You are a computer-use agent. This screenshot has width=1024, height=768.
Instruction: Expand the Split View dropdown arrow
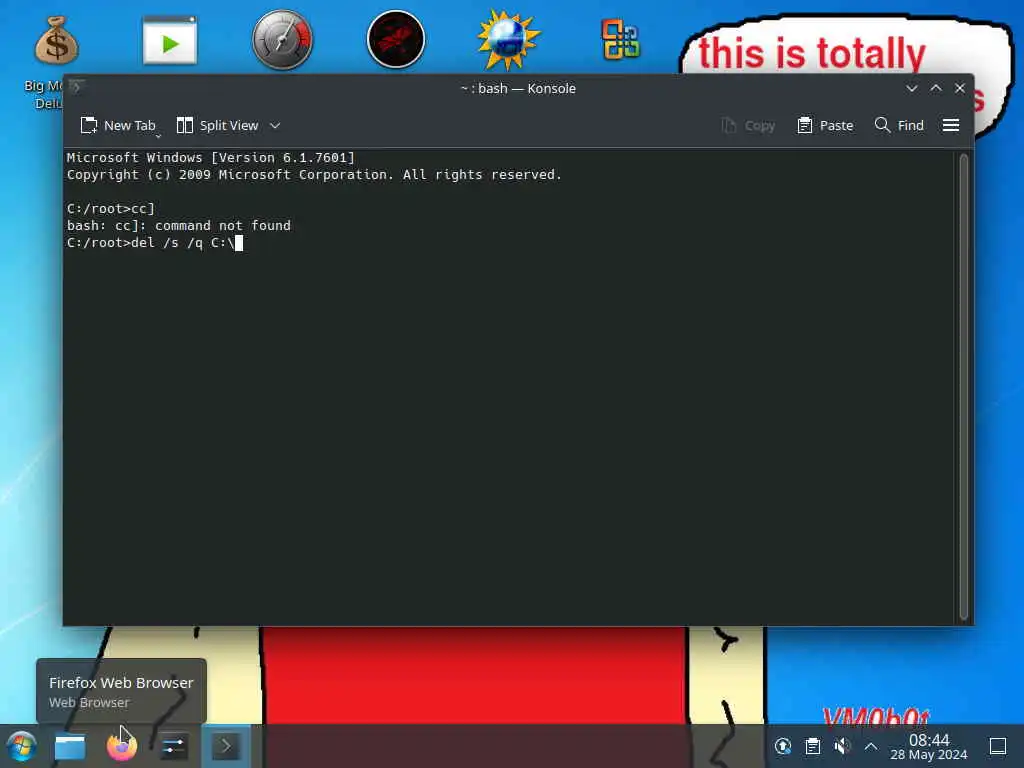(x=275, y=125)
